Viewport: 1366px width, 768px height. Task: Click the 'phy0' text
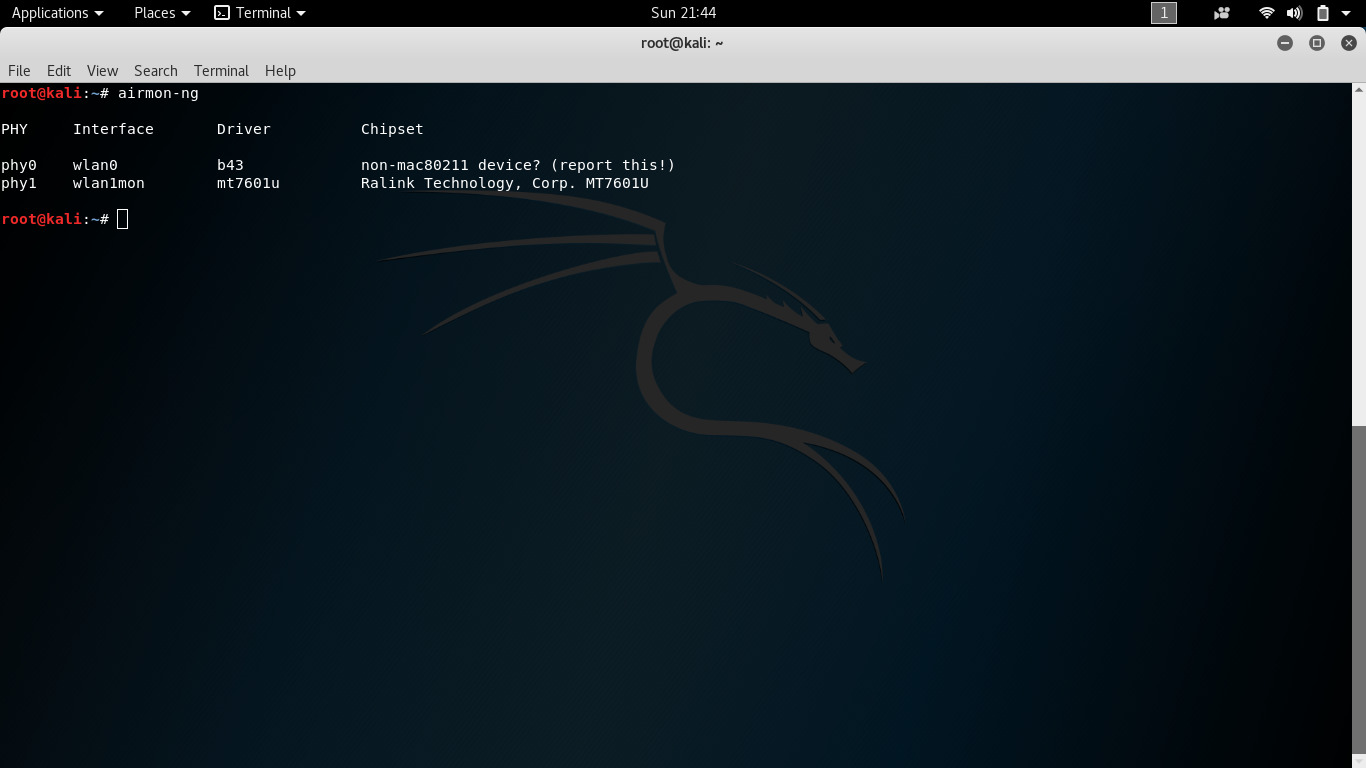tap(19, 165)
